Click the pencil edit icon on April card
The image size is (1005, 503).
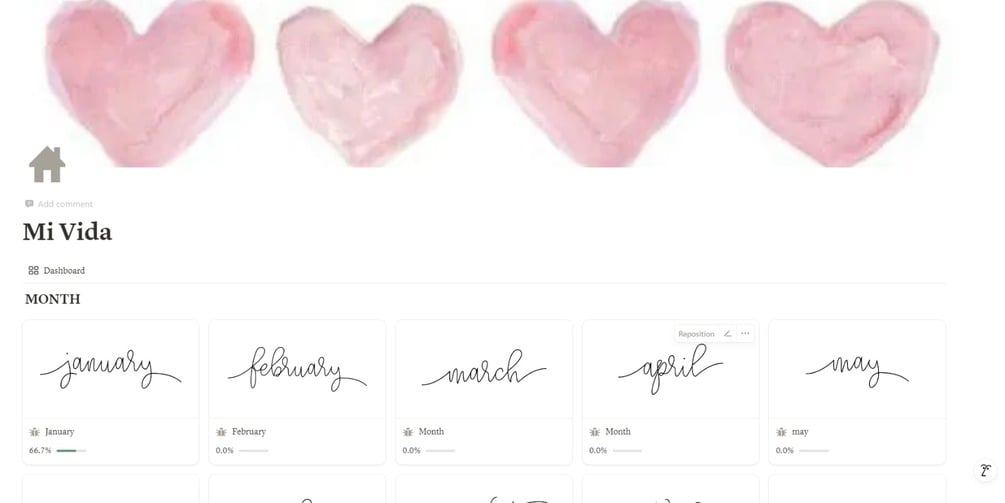(727, 334)
